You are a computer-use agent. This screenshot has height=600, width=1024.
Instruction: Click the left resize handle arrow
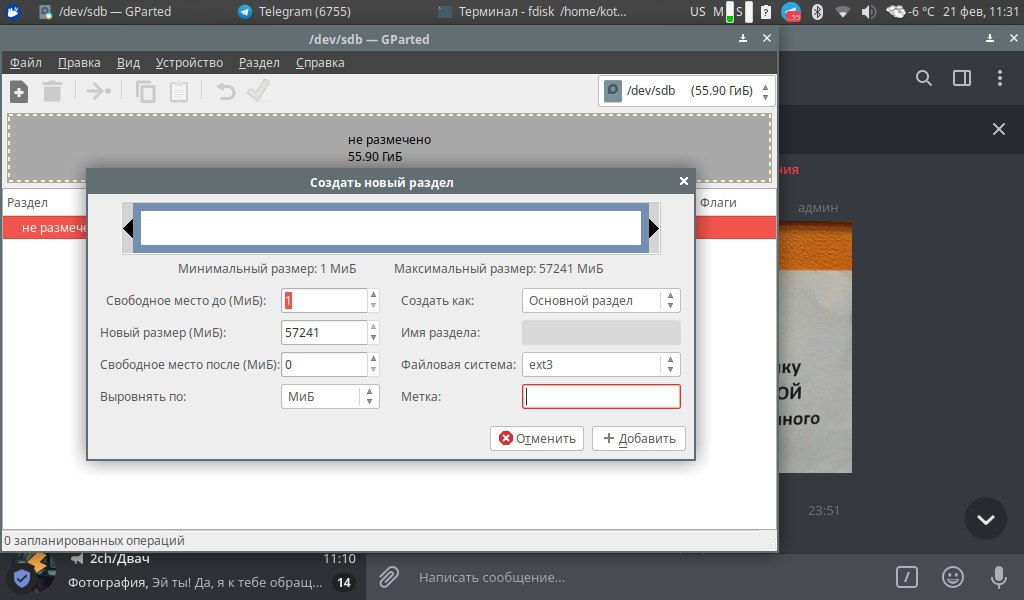click(x=128, y=228)
